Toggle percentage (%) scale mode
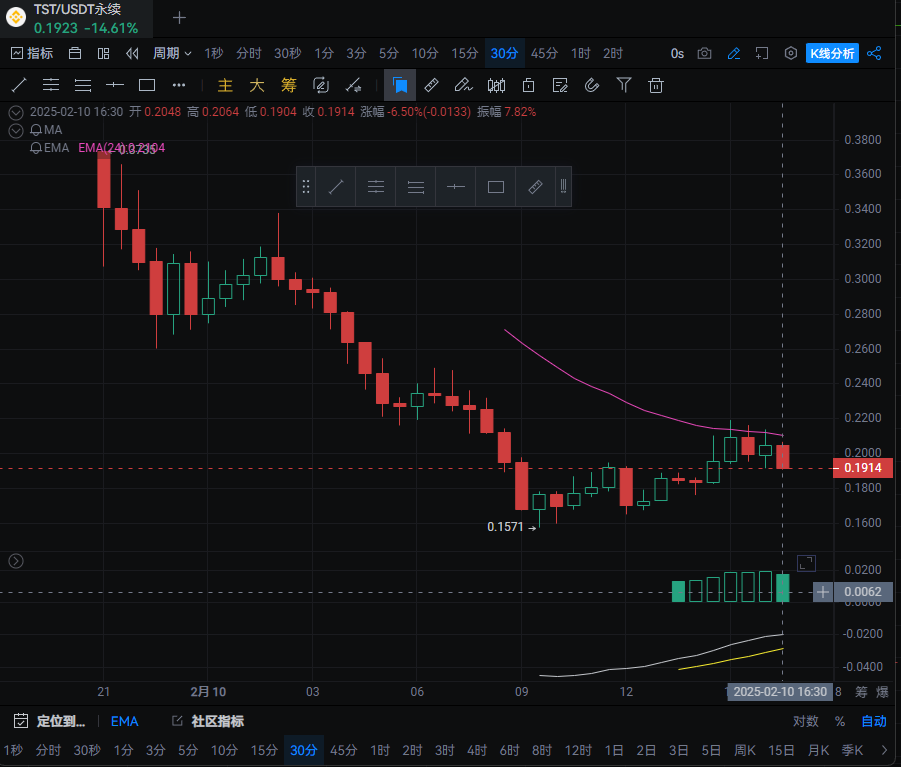This screenshot has height=767, width=901. 841,721
